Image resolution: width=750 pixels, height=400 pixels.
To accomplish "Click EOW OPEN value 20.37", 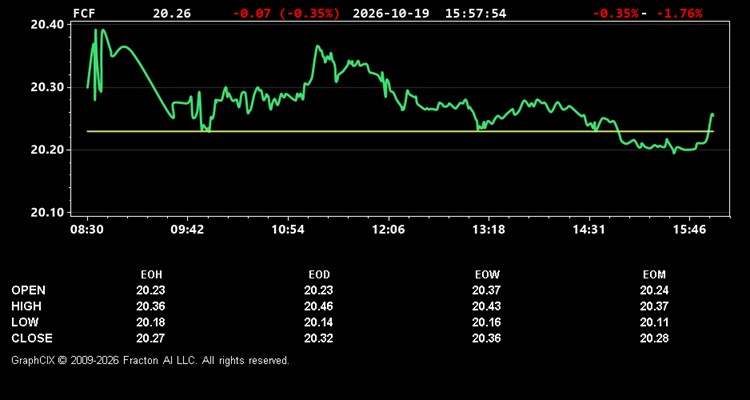I will point(486,290).
